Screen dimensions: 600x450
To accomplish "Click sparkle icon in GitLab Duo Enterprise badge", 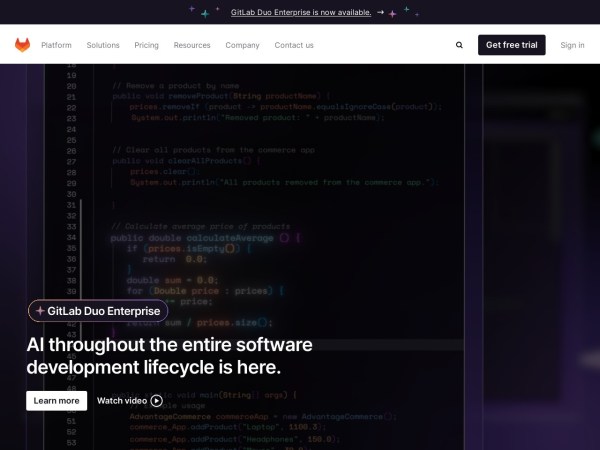I will 40,311.
